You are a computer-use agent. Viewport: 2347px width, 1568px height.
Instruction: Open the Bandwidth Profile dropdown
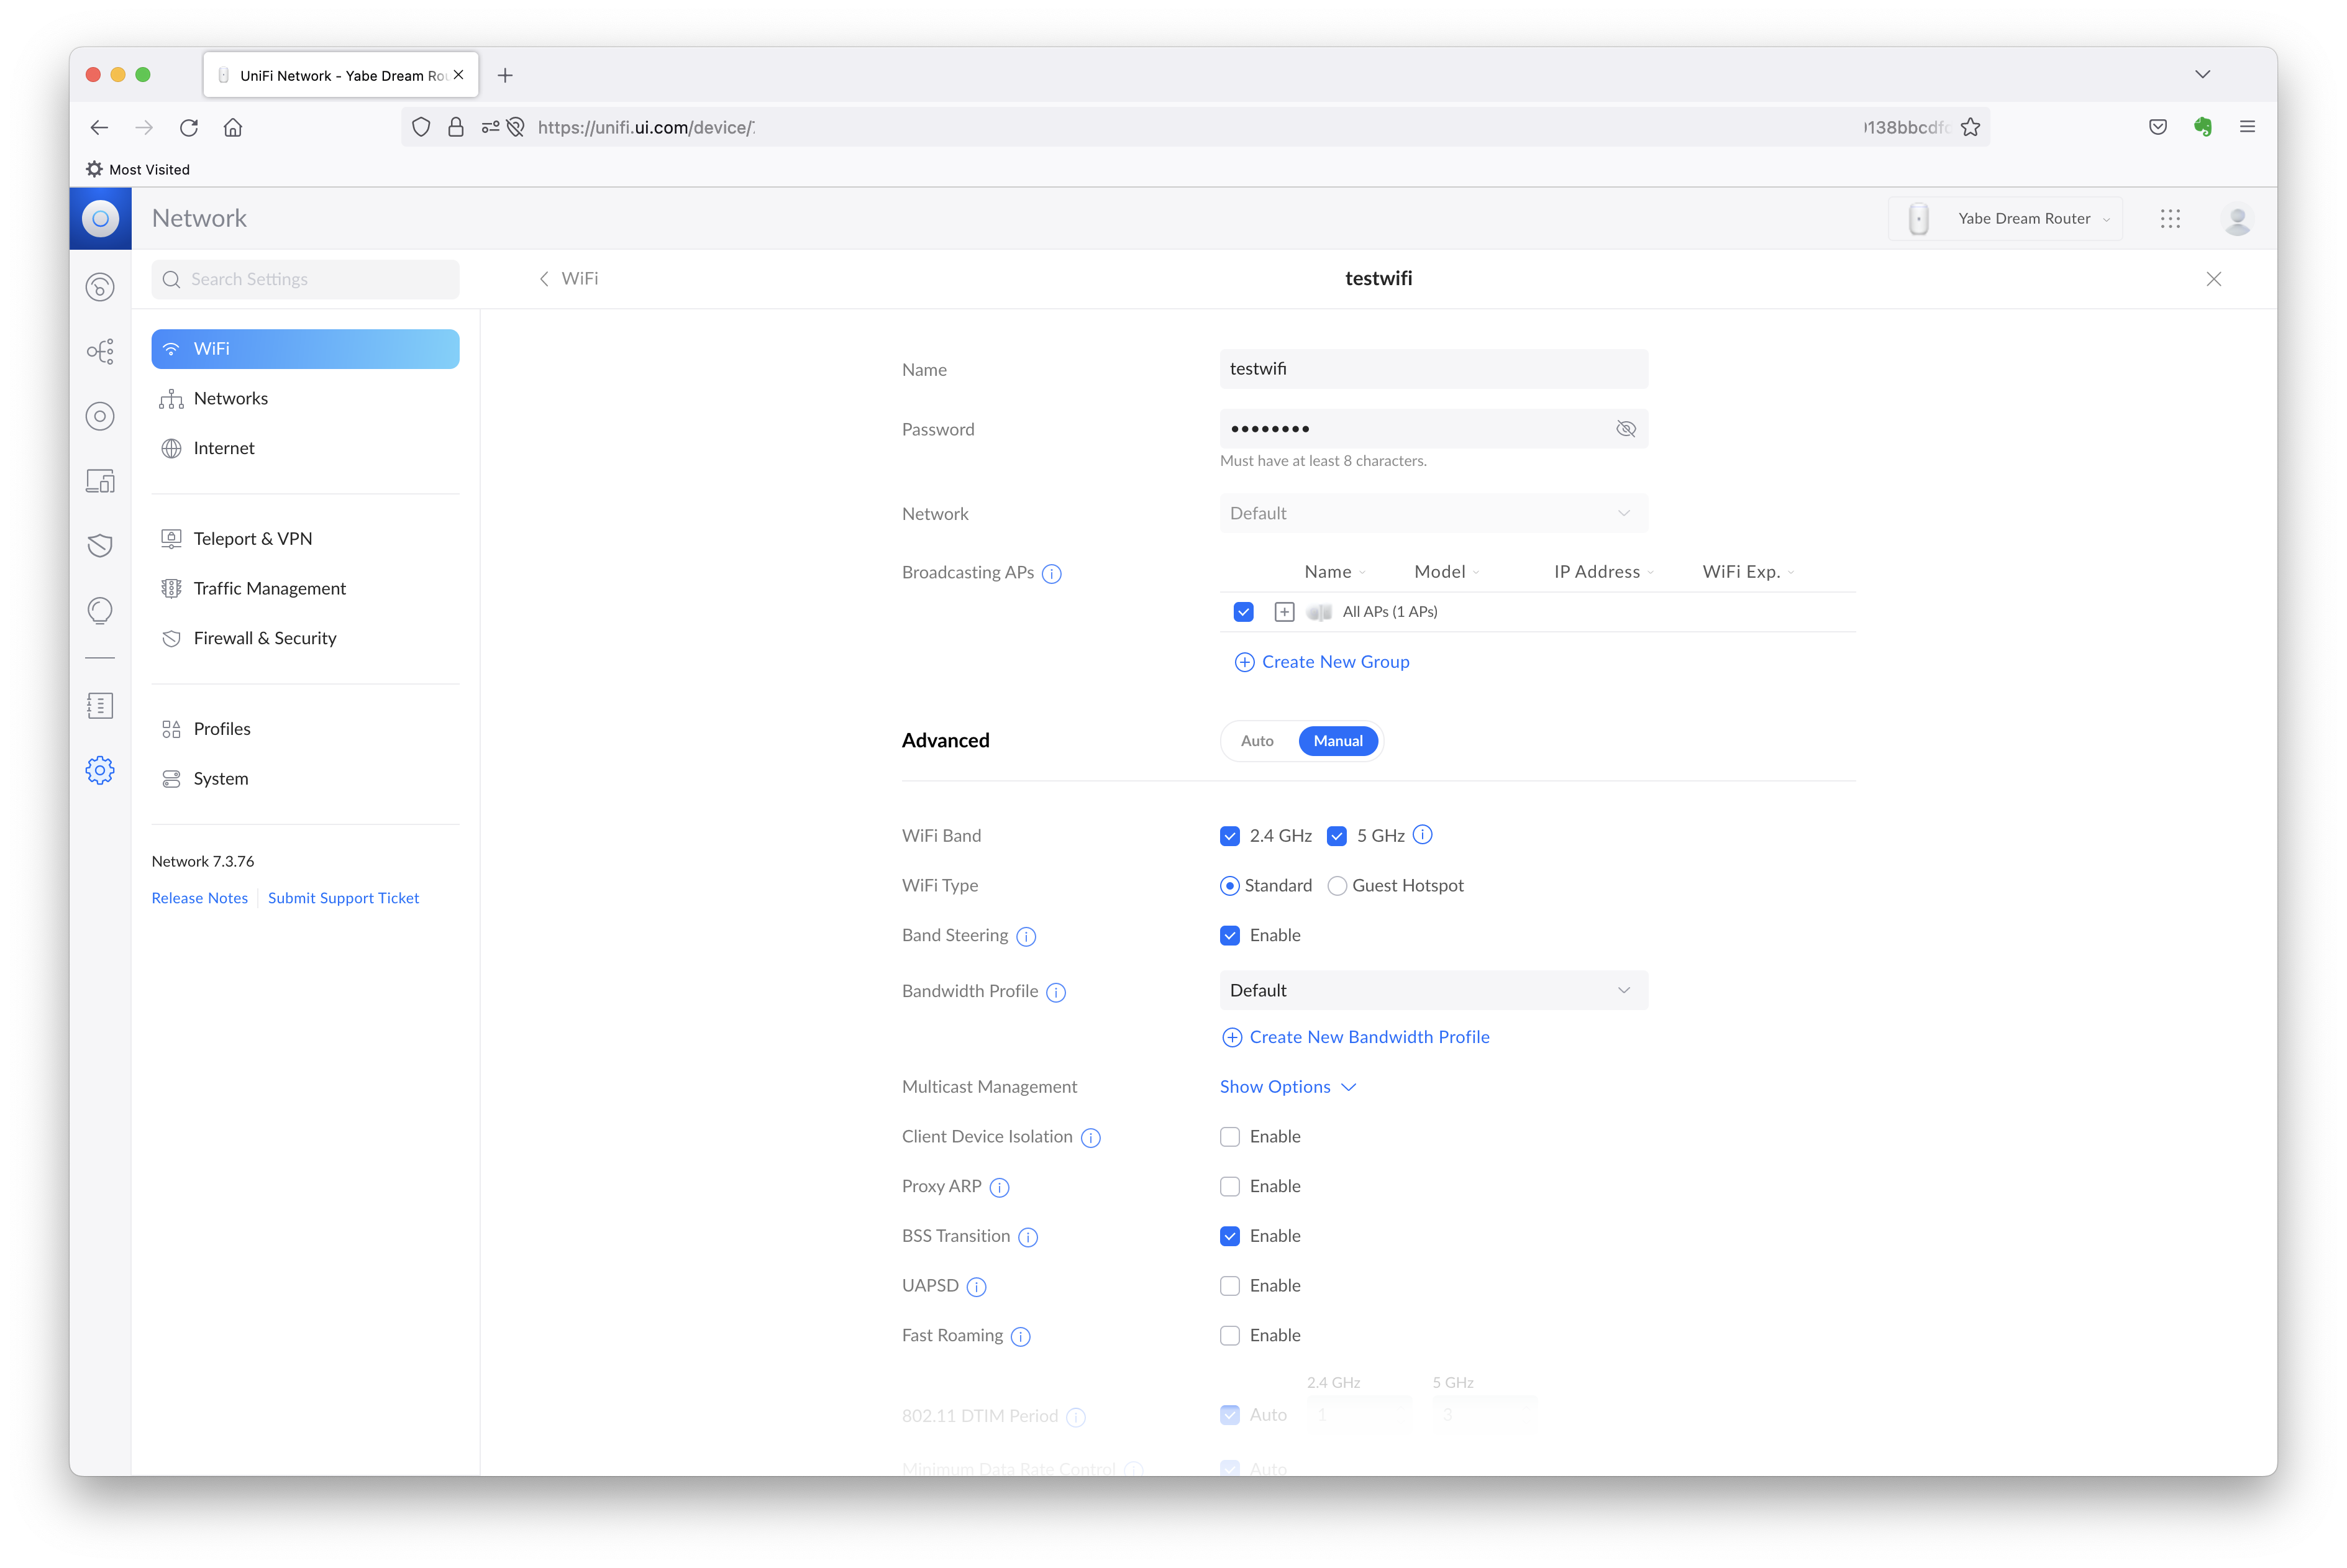1433,990
